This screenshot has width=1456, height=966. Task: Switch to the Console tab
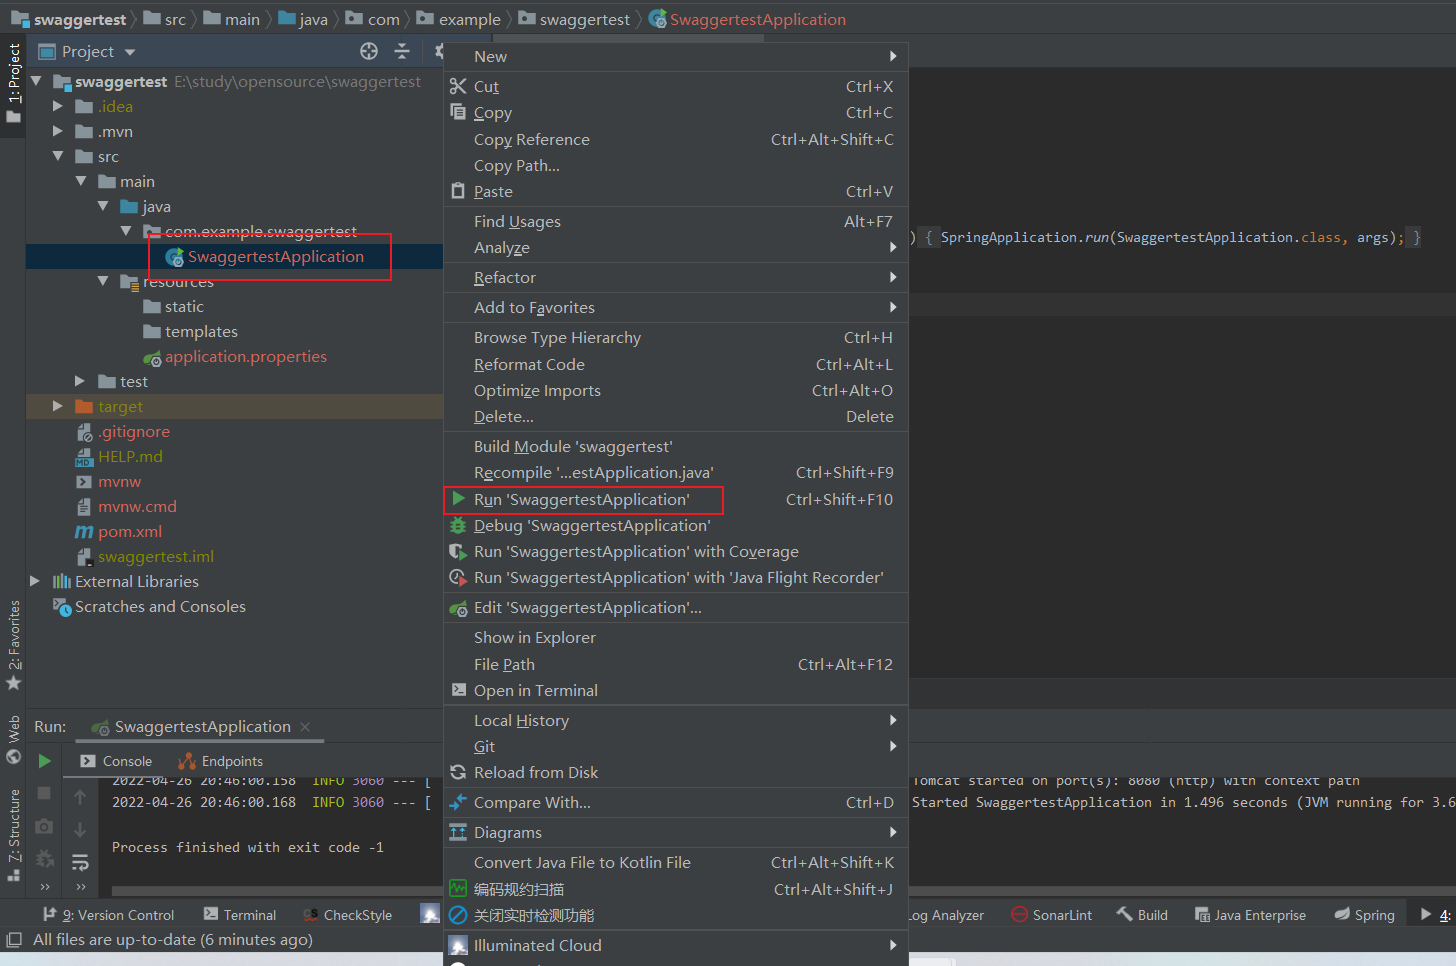(x=116, y=761)
